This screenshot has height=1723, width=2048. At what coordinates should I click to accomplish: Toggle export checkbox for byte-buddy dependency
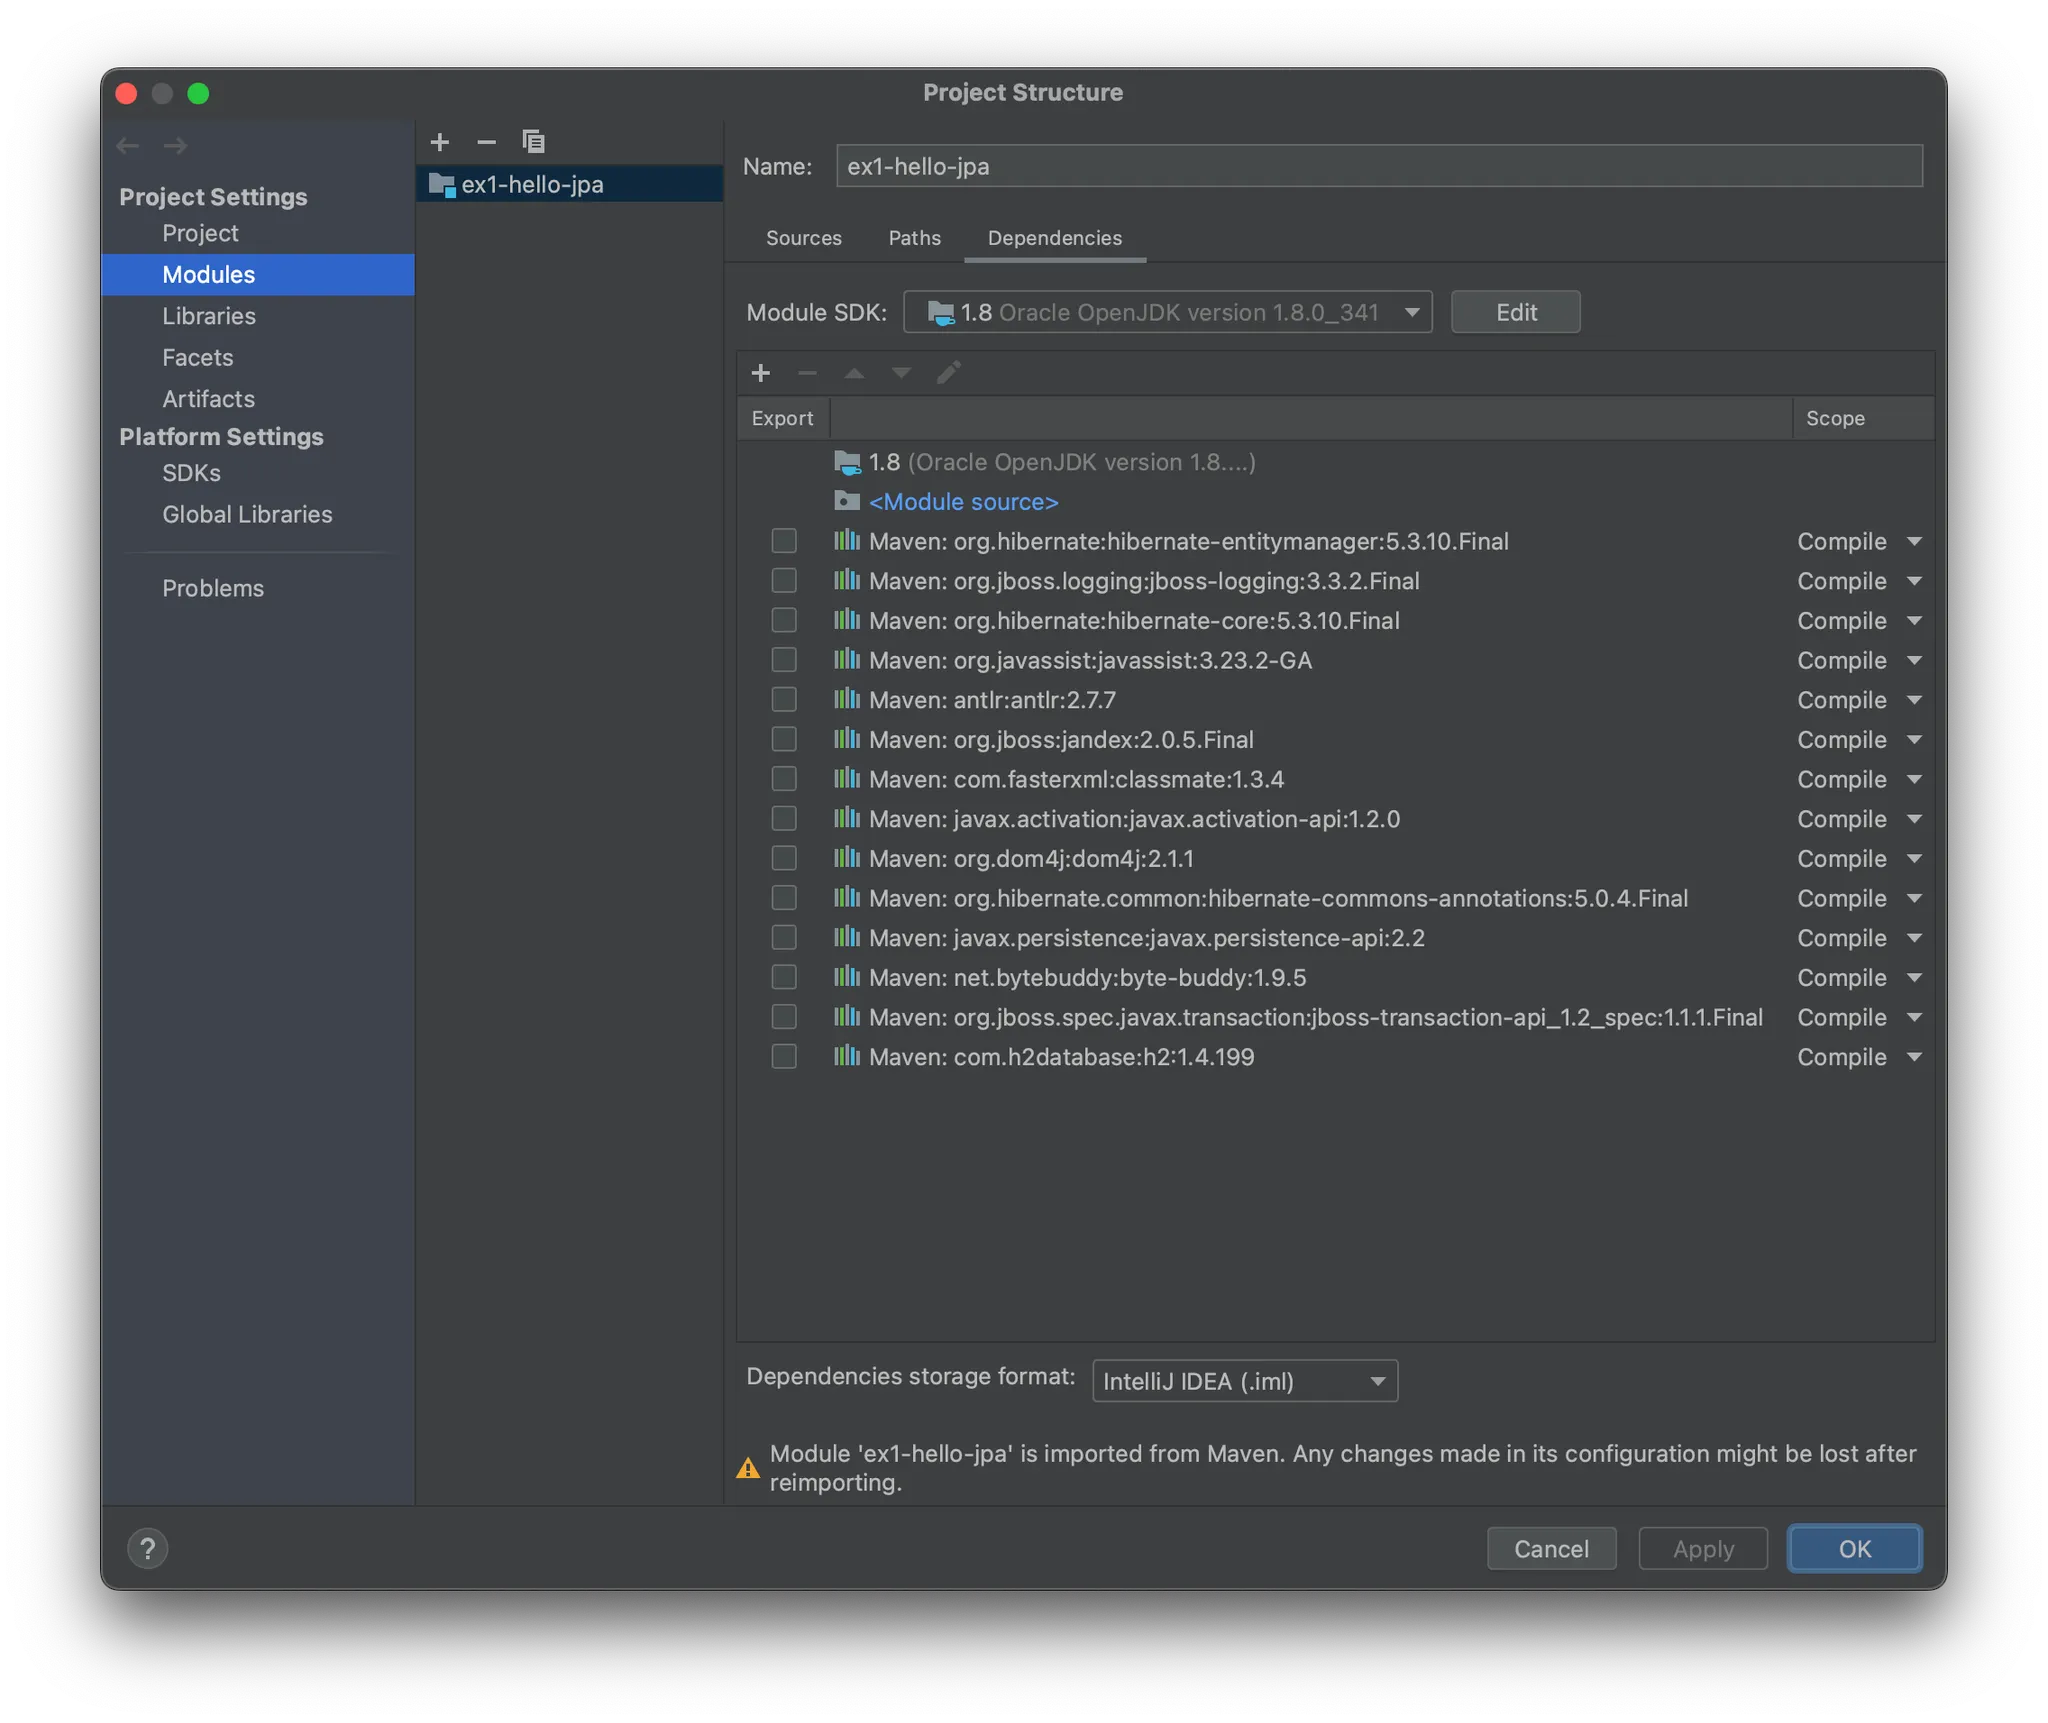click(784, 977)
